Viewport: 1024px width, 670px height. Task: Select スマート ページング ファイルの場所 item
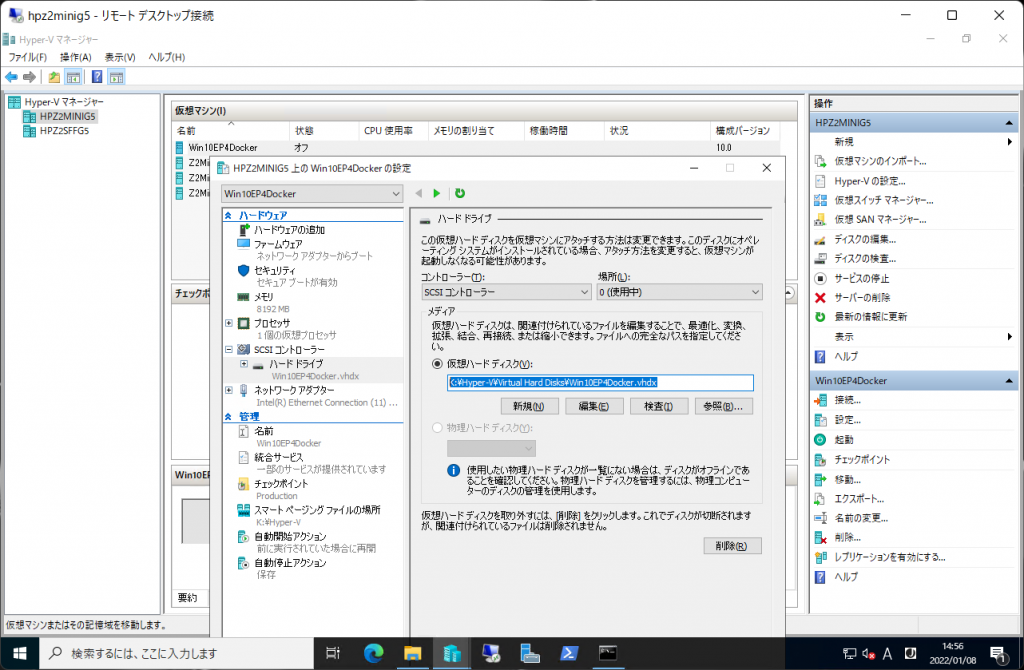pos(317,510)
